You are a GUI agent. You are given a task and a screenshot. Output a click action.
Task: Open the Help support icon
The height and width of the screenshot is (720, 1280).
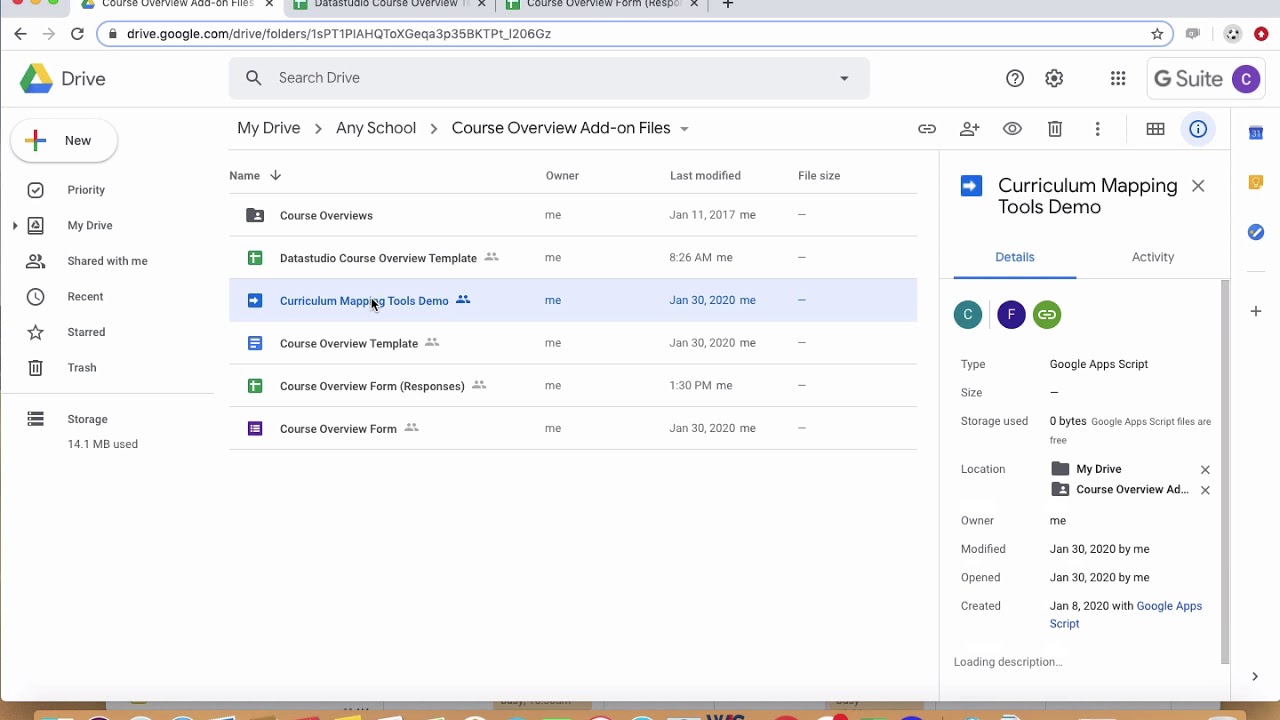[1015, 79]
